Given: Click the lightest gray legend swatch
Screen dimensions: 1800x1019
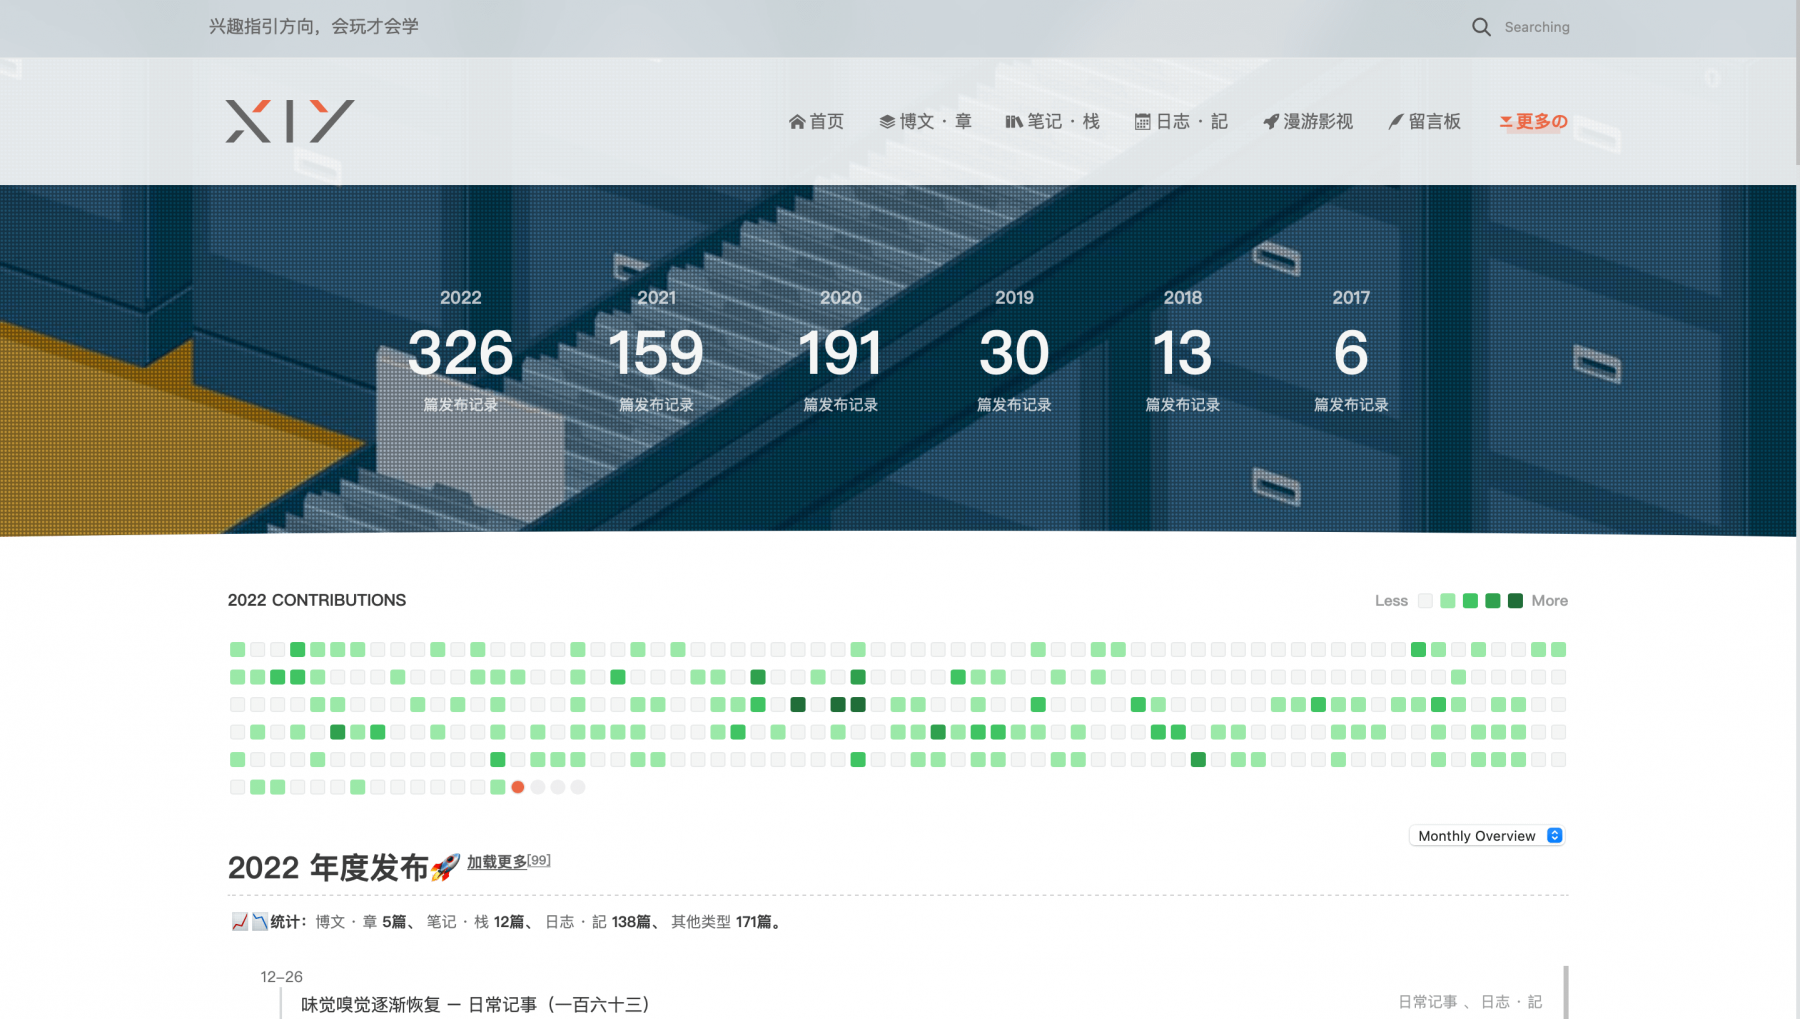Looking at the screenshot, I should [x=1425, y=601].
